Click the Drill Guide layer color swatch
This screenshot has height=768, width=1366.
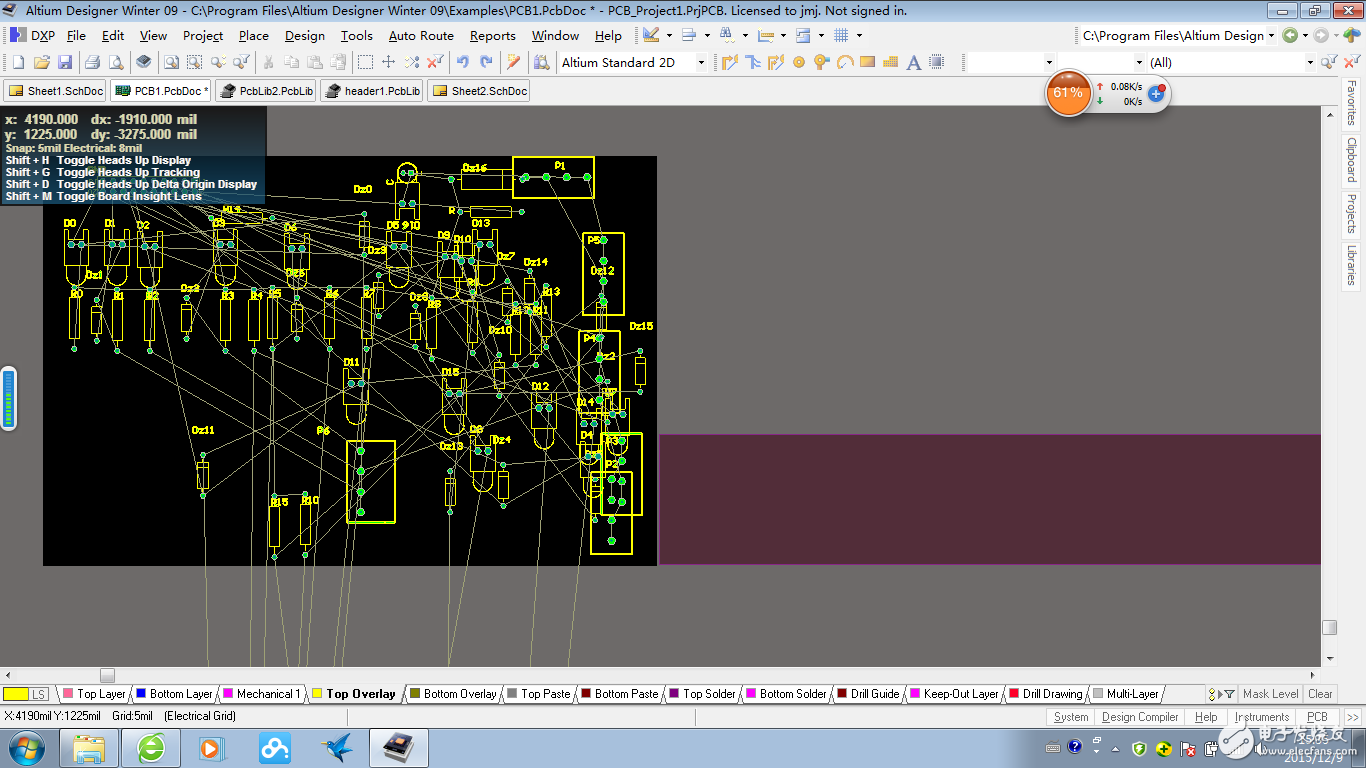[842, 693]
